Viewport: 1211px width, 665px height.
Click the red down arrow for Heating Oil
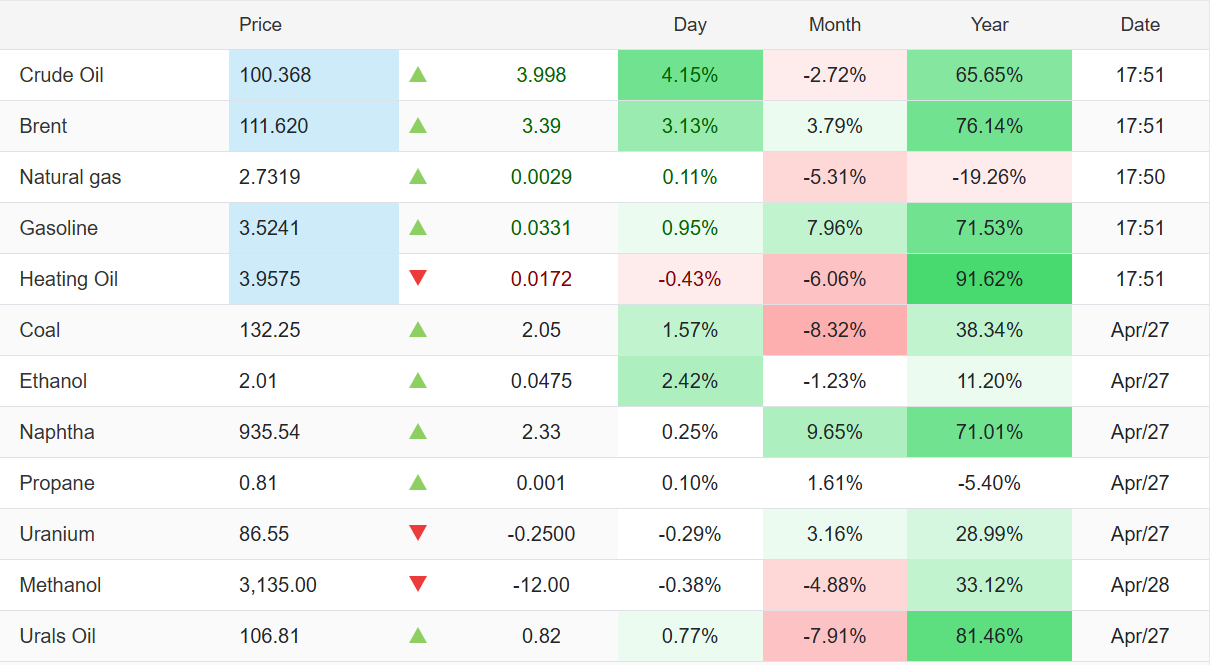tap(418, 278)
